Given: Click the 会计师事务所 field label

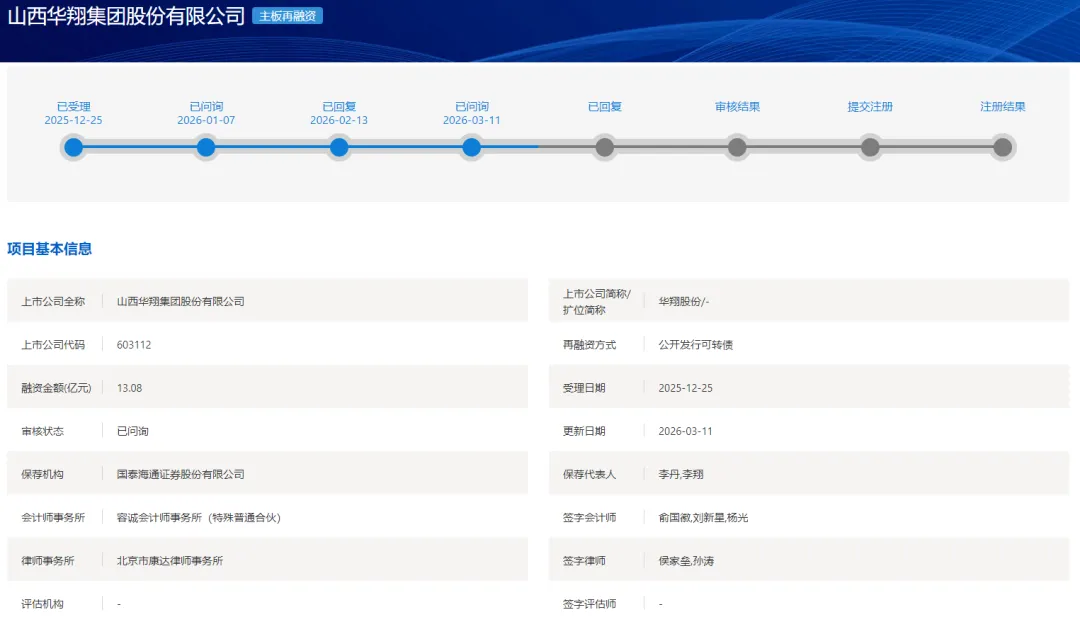Looking at the screenshot, I should (53, 518).
